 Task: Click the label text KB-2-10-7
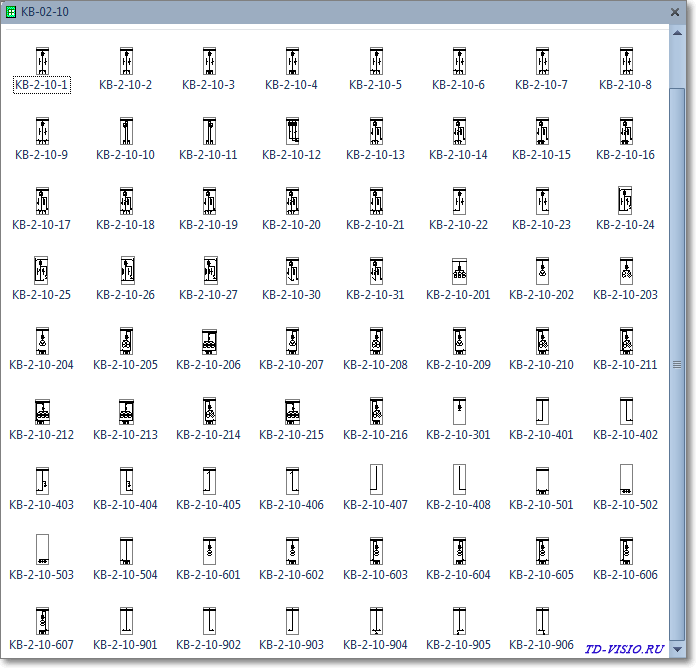coord(542,85)
